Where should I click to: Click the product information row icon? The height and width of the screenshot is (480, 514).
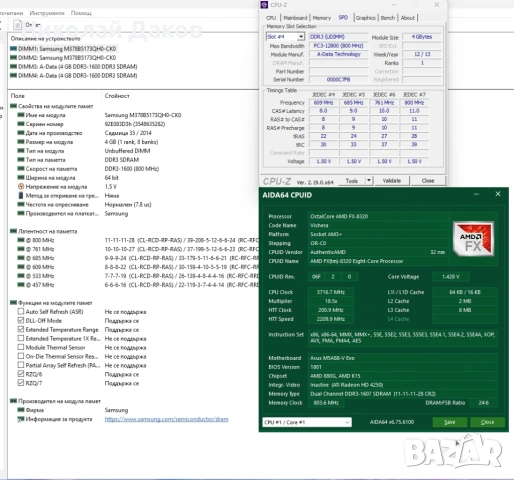tap(21, 419)
